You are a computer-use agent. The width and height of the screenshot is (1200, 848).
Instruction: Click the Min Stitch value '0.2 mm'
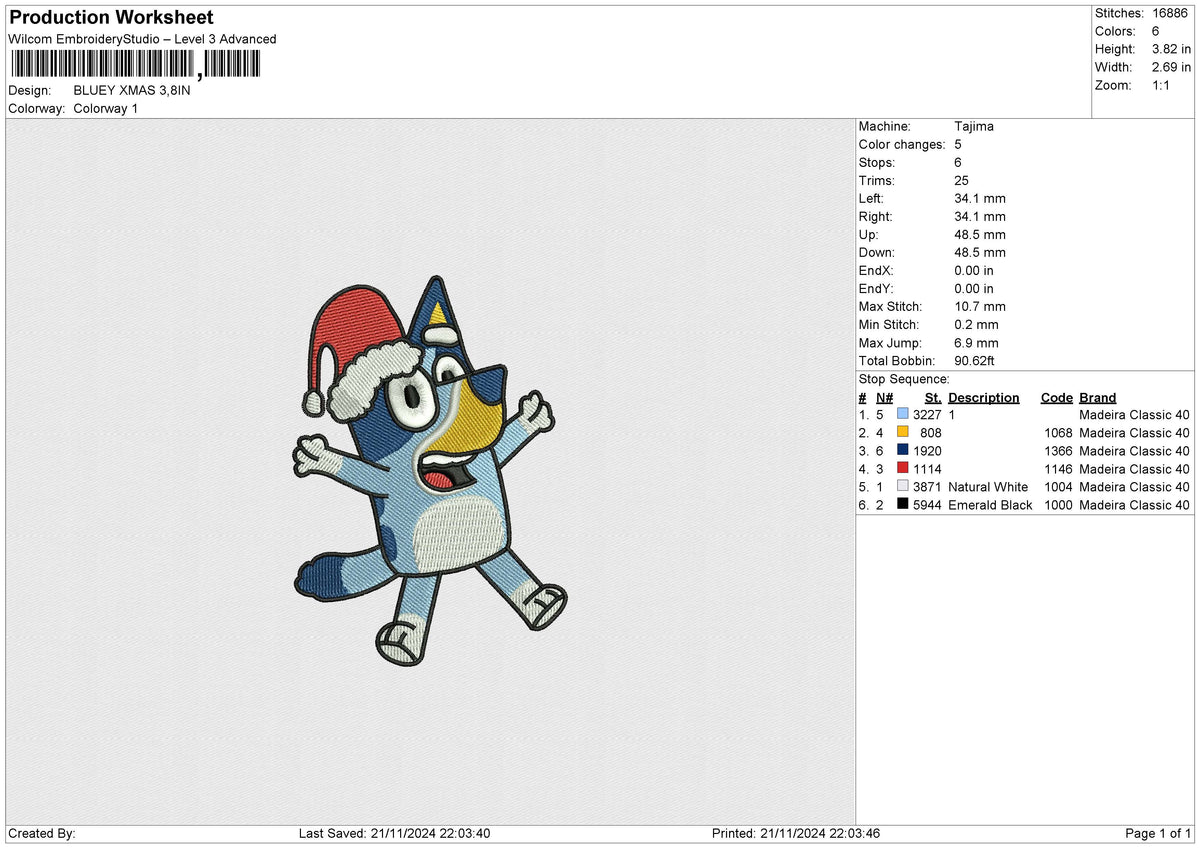[977, 324]
